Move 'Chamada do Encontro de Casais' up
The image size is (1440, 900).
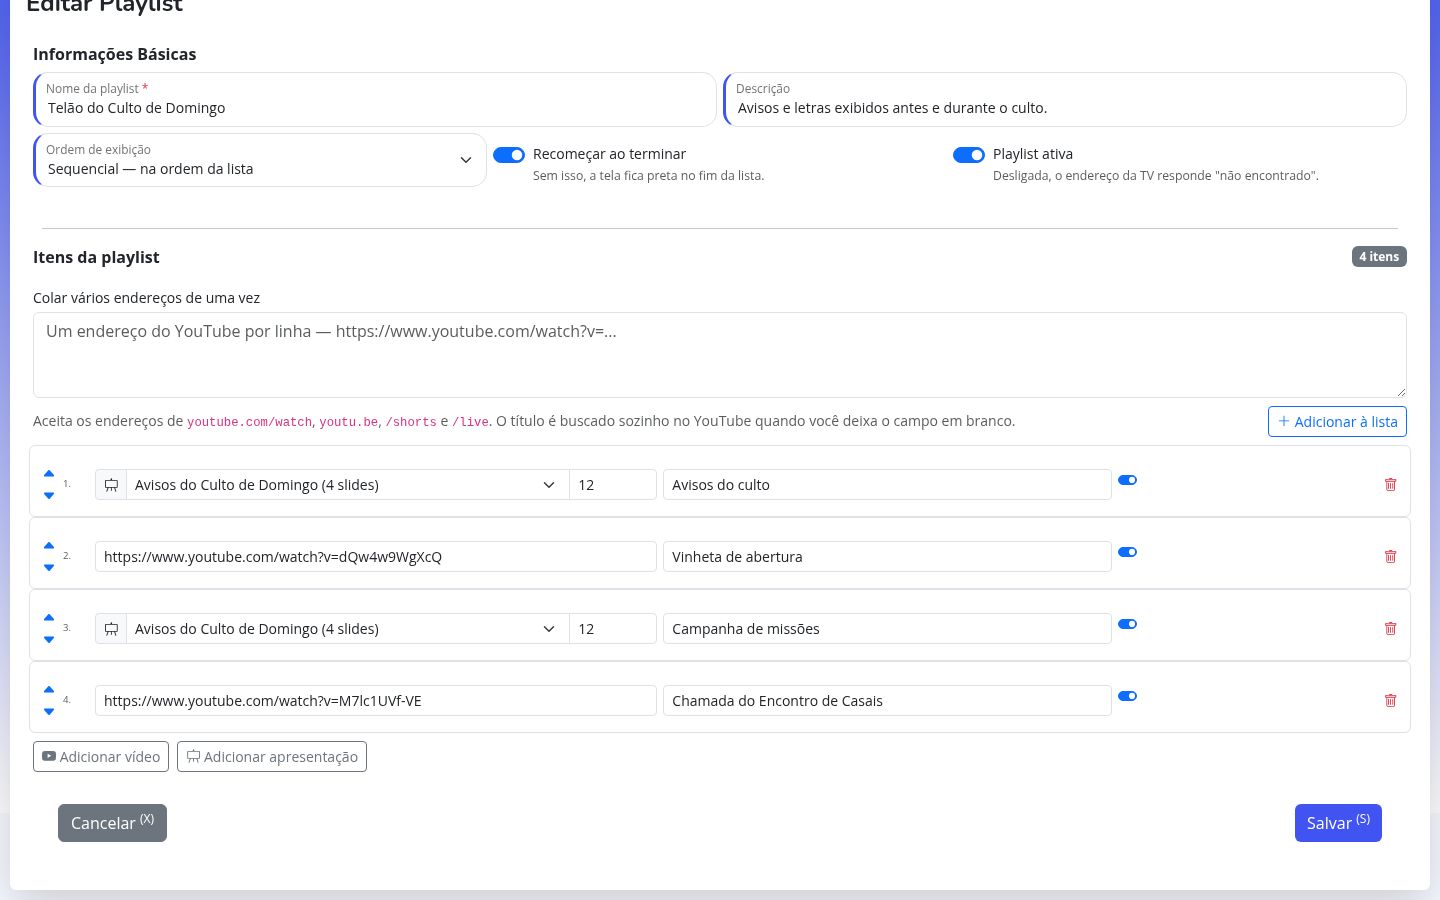click(x=49, y=690)
